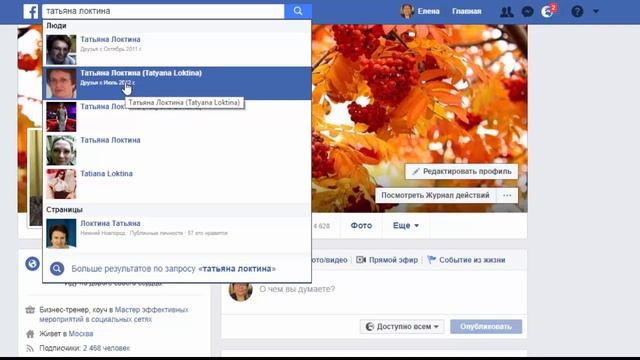Screen dimensions: 640x360
Task: Click the Елена avatar in the top bar
Action: (407, 11)
